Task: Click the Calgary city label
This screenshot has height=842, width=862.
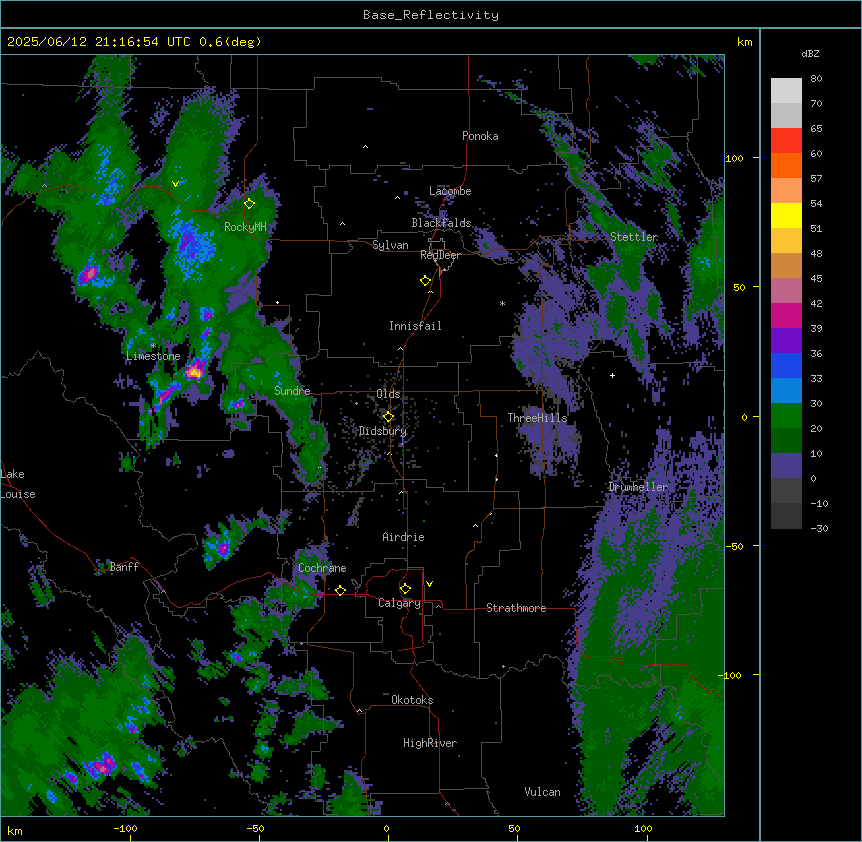Action: tap(399, 603)
